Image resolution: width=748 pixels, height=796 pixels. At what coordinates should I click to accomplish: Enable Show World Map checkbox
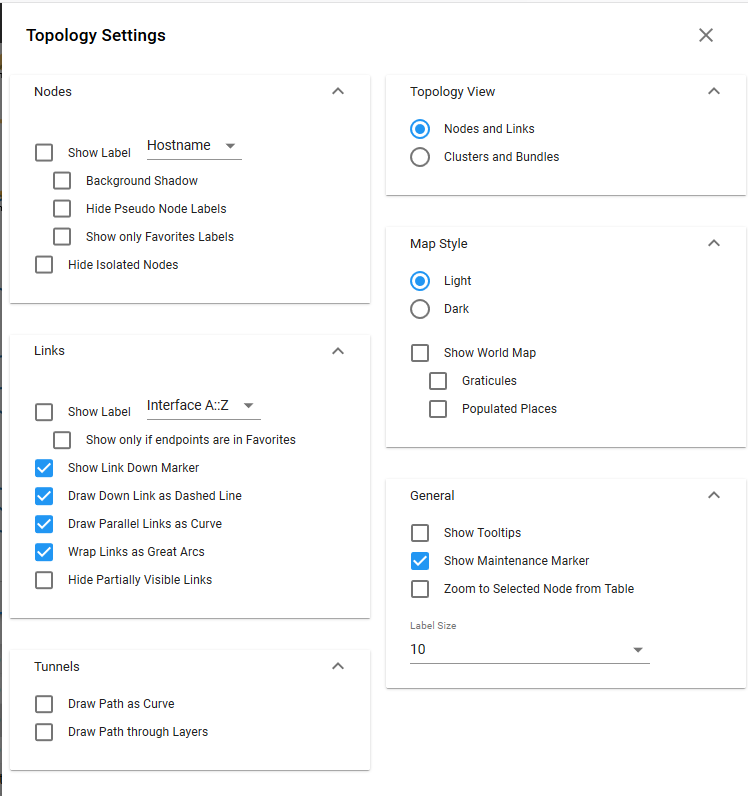pos(421,353)
